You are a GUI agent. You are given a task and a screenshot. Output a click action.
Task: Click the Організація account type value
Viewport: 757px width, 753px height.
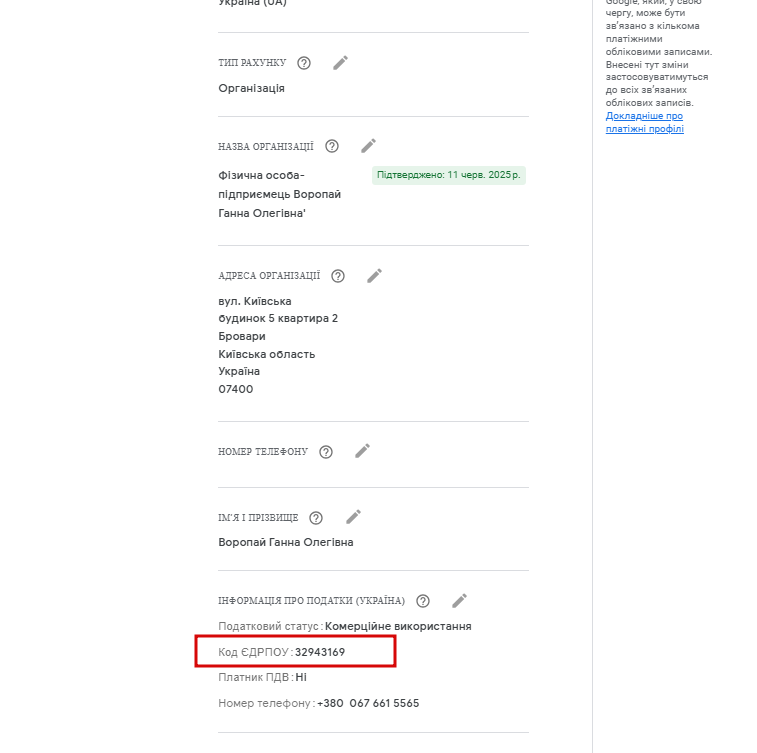click(x=252, y=88)
